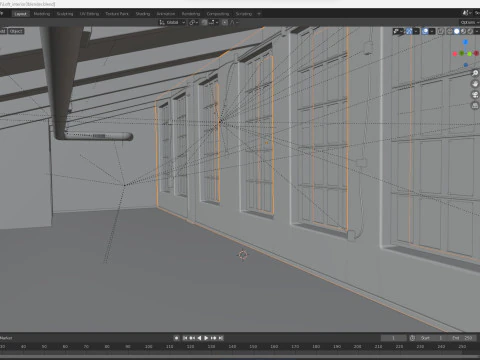
Task: Switch to the UV Editing workspace
Action: point(89,14)
